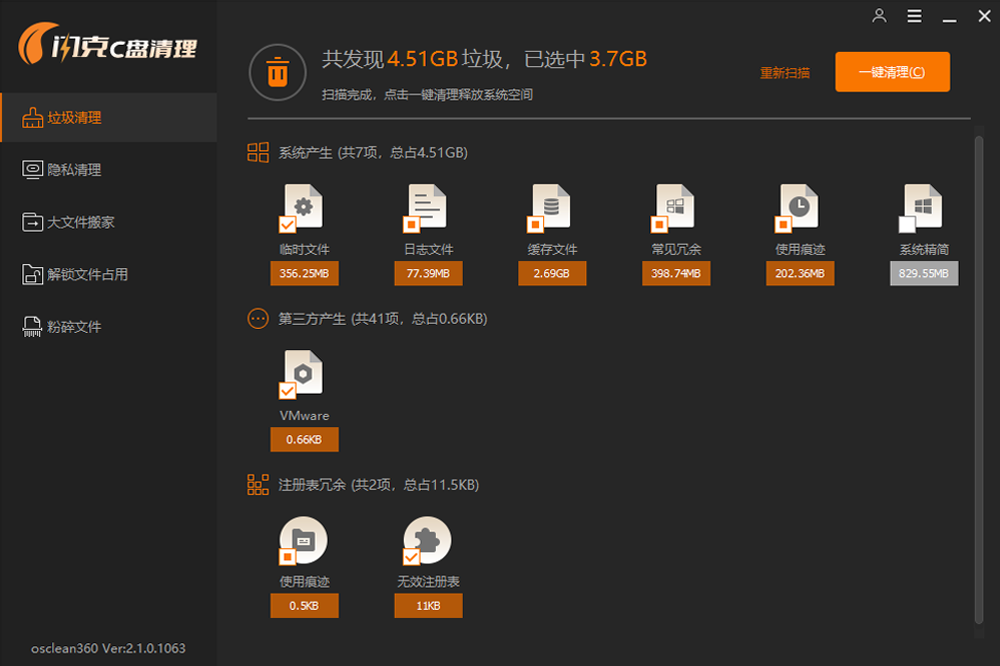Select the 无效注册表 puzzle icon
This screenshot has height=666, width=1000.
tap(428, 539)
